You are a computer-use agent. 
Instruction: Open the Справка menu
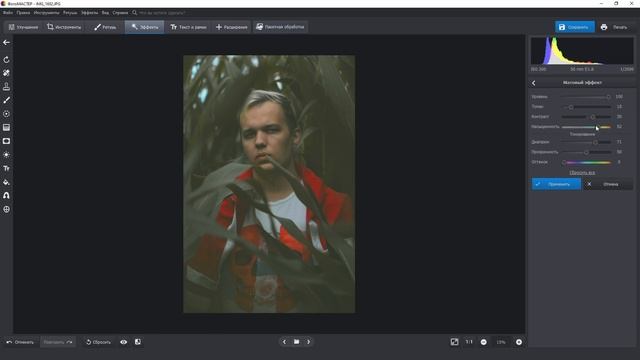click(120, 13)
